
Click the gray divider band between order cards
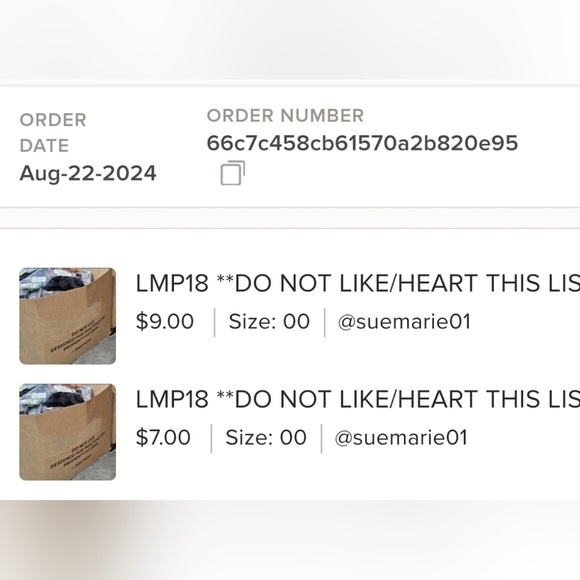point(290,218)
